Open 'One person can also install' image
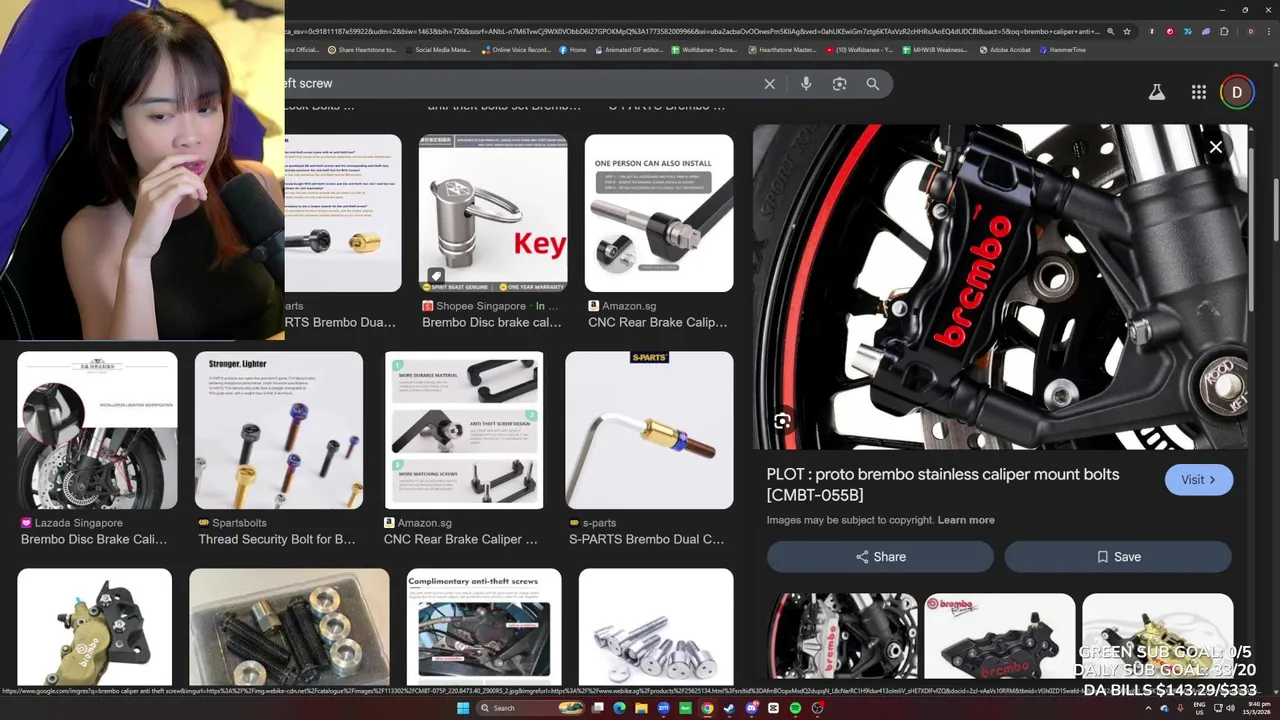This screenshot has width=1280, height=720. 659,213
